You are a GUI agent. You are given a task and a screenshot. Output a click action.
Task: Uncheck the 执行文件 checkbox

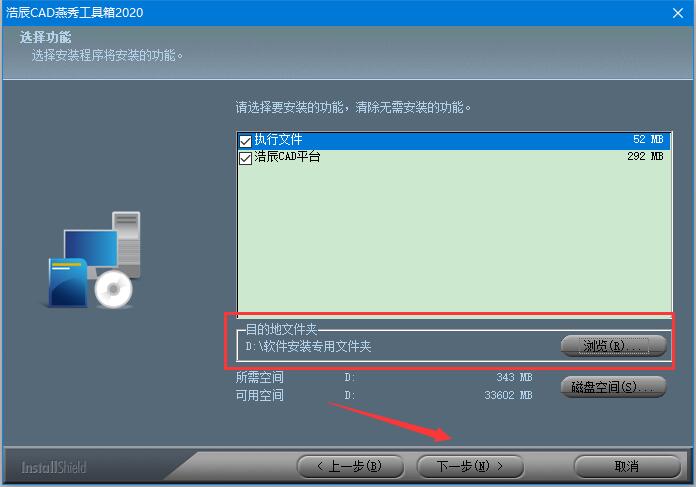[245, 141]
